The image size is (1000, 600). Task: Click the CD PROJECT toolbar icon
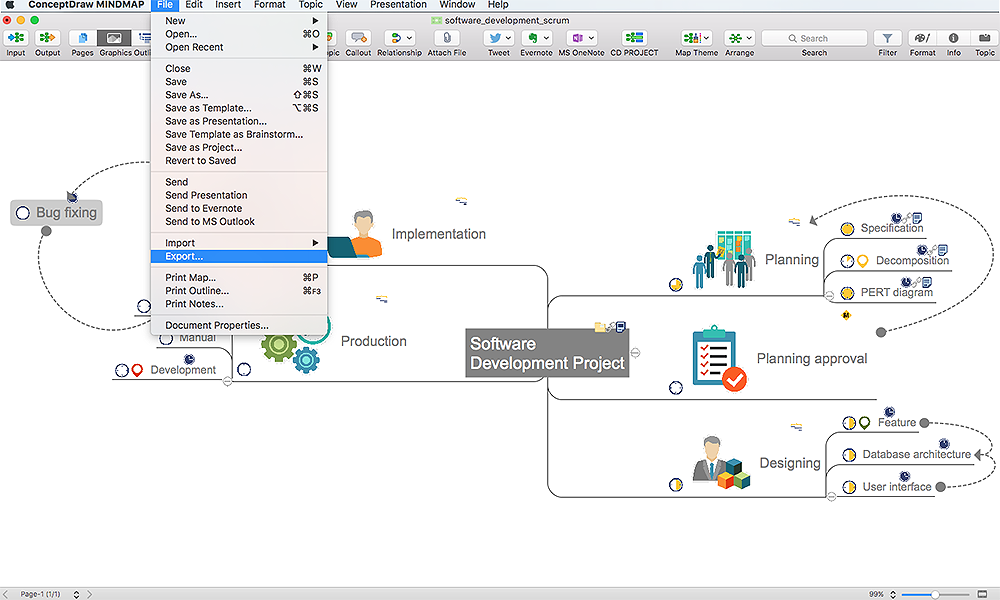(634, 38)
